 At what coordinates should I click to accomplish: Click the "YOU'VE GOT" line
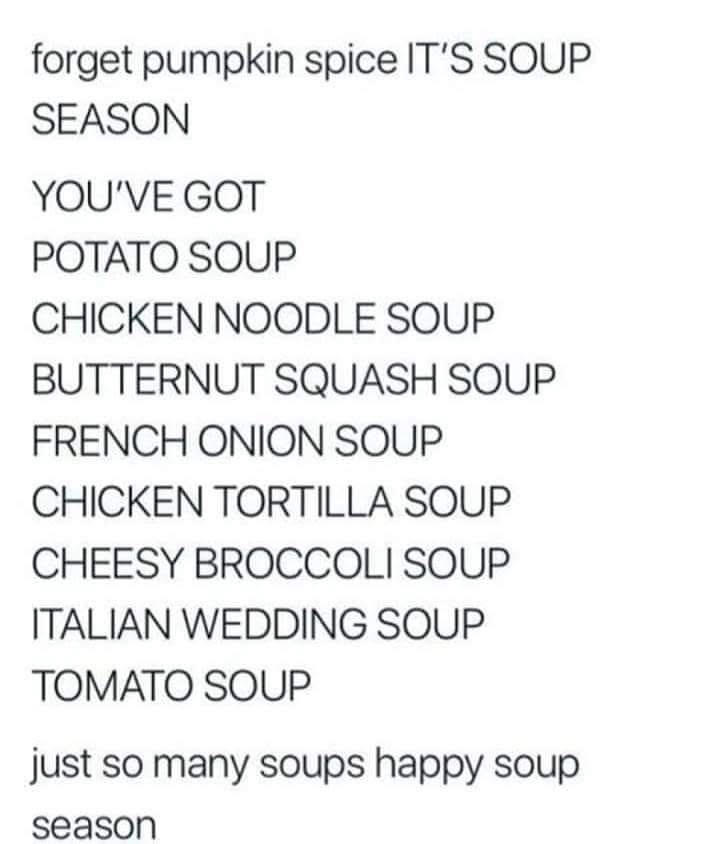(148, 198)
